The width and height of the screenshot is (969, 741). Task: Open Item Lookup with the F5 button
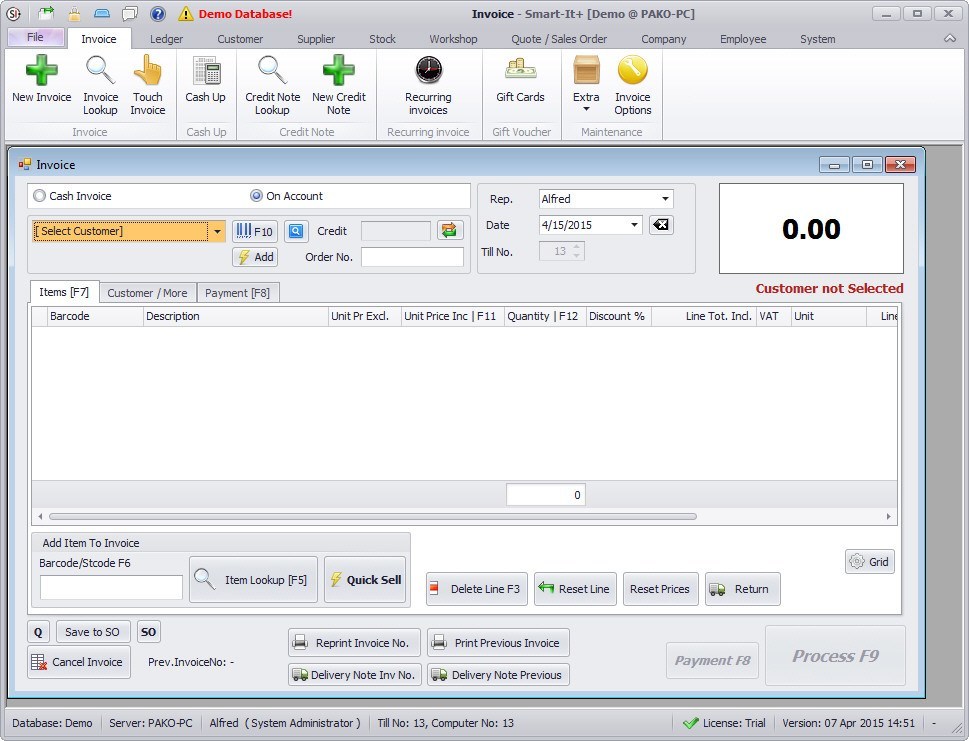click(252, 579)
